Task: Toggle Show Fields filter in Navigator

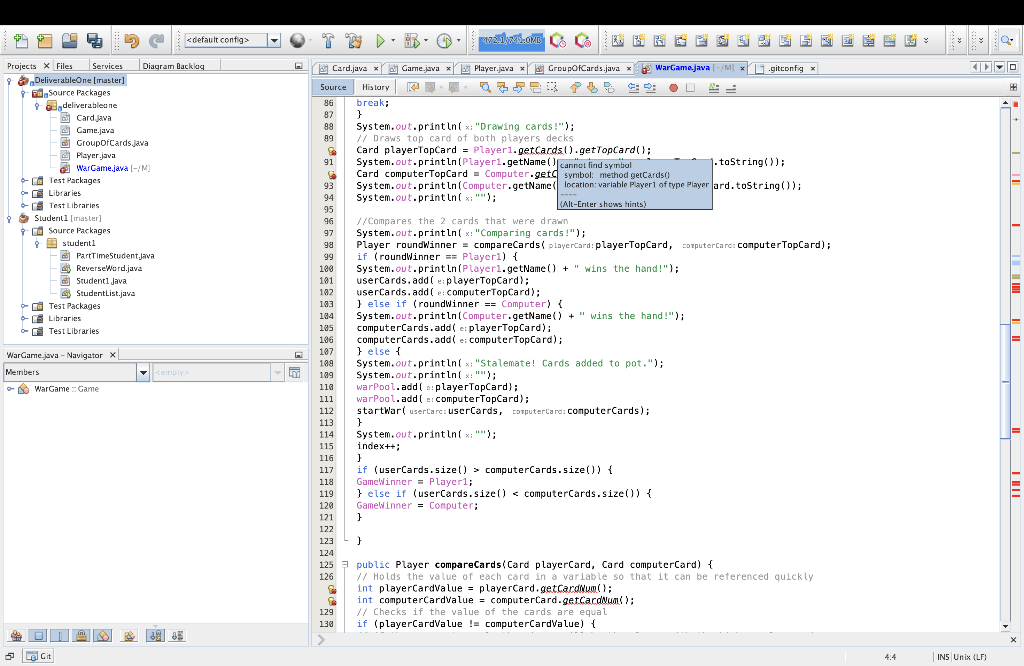Action: pos(39,635)
